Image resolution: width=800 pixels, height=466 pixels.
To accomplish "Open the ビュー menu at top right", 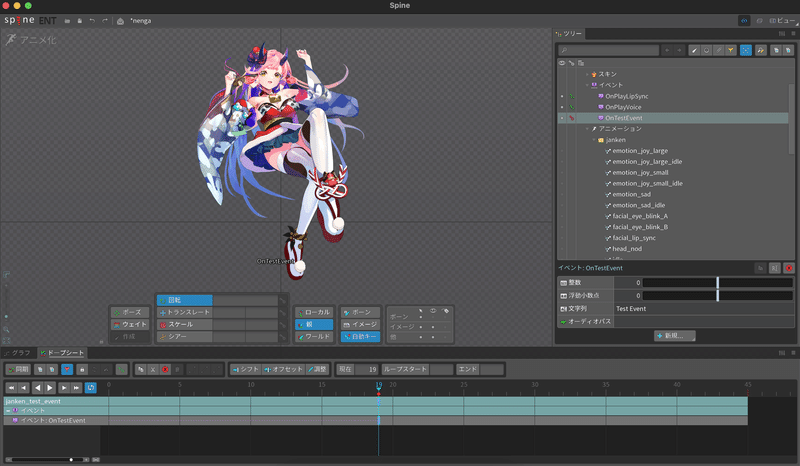I will [x=782, y=20].
